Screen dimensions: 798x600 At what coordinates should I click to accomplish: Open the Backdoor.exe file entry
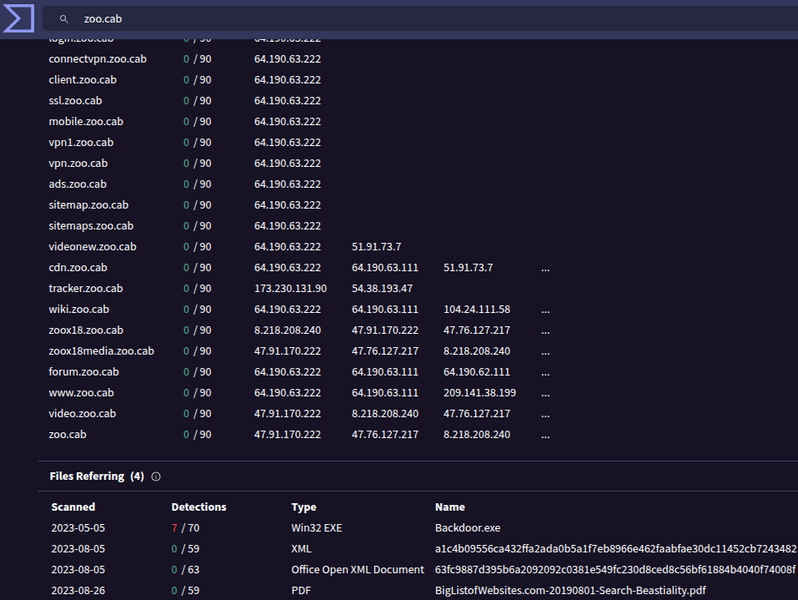468,528
